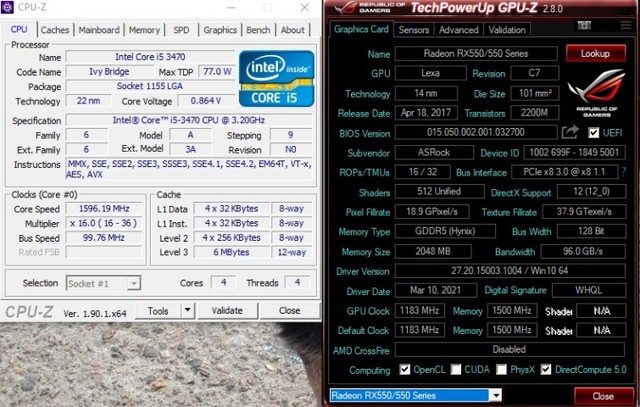The image size is (640, 407).
Task: Click the CPU-Z Close button
Action: 289,311
